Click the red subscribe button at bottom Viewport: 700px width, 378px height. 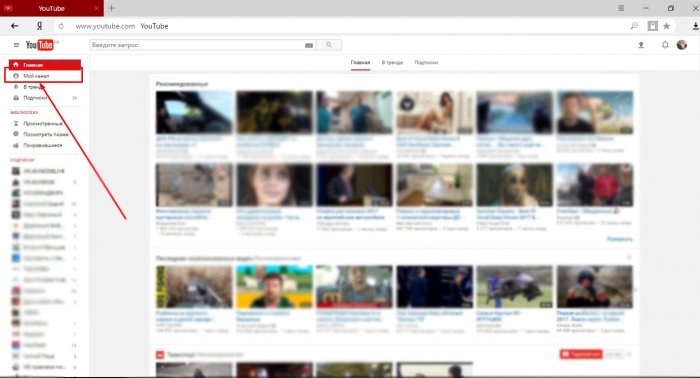point(581,354)
